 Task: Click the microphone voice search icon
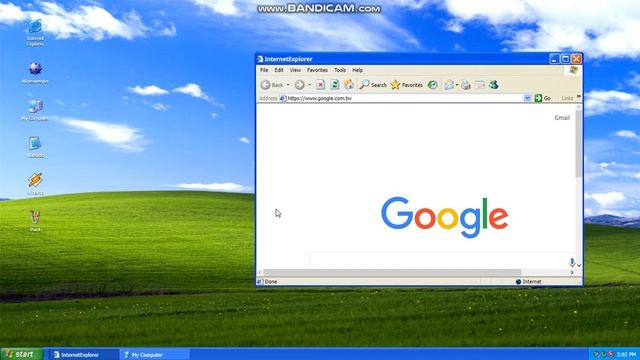point(572,262)
